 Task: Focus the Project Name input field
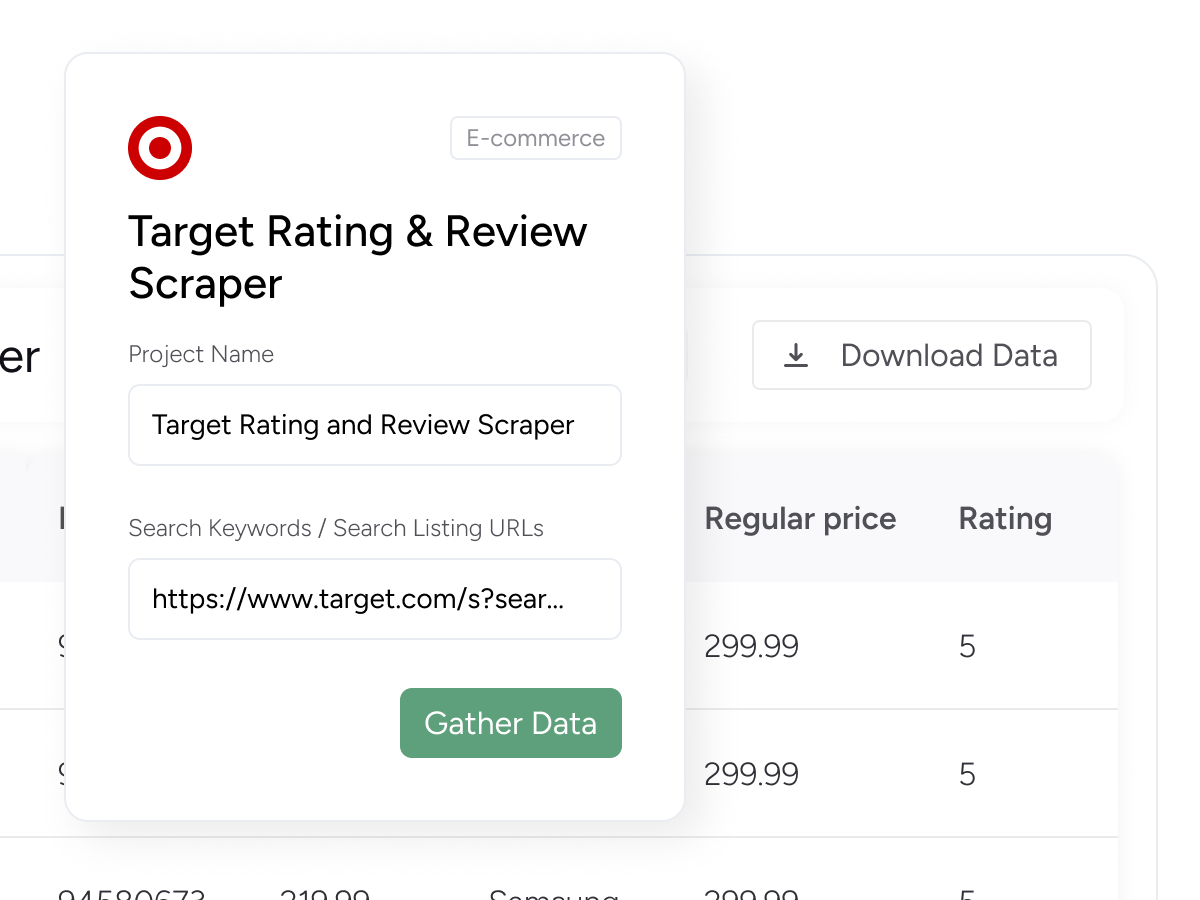(374, 425)
